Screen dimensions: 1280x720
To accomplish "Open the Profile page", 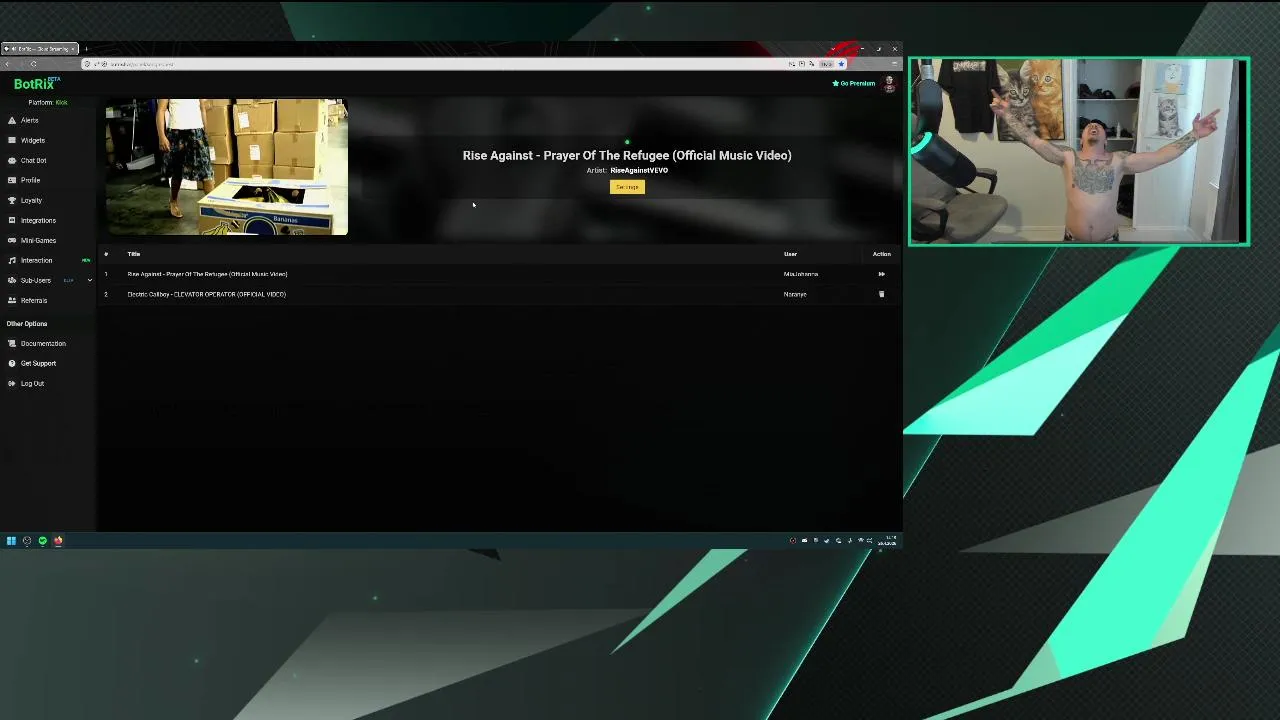I will click(30, 180).
